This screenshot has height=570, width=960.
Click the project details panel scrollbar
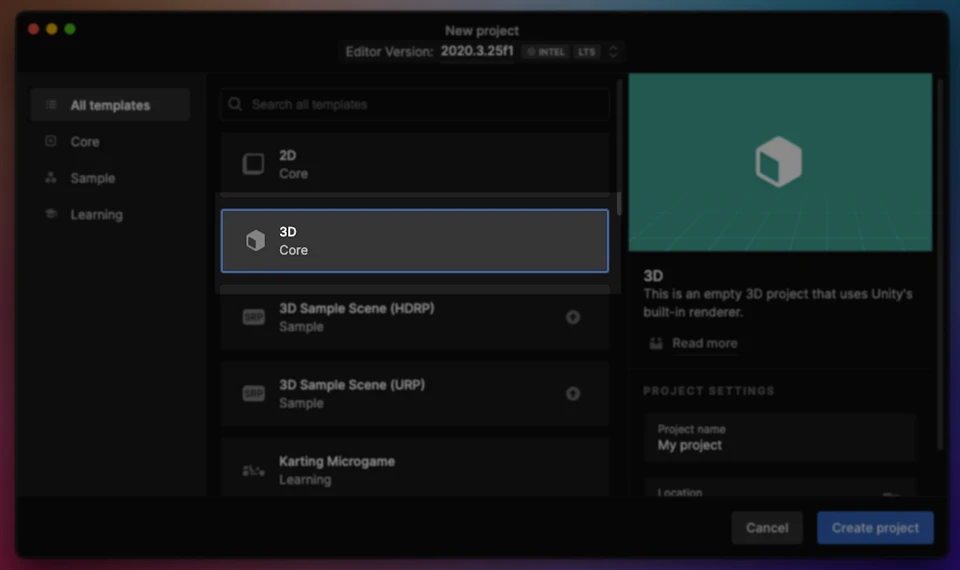tap(940, 264)
